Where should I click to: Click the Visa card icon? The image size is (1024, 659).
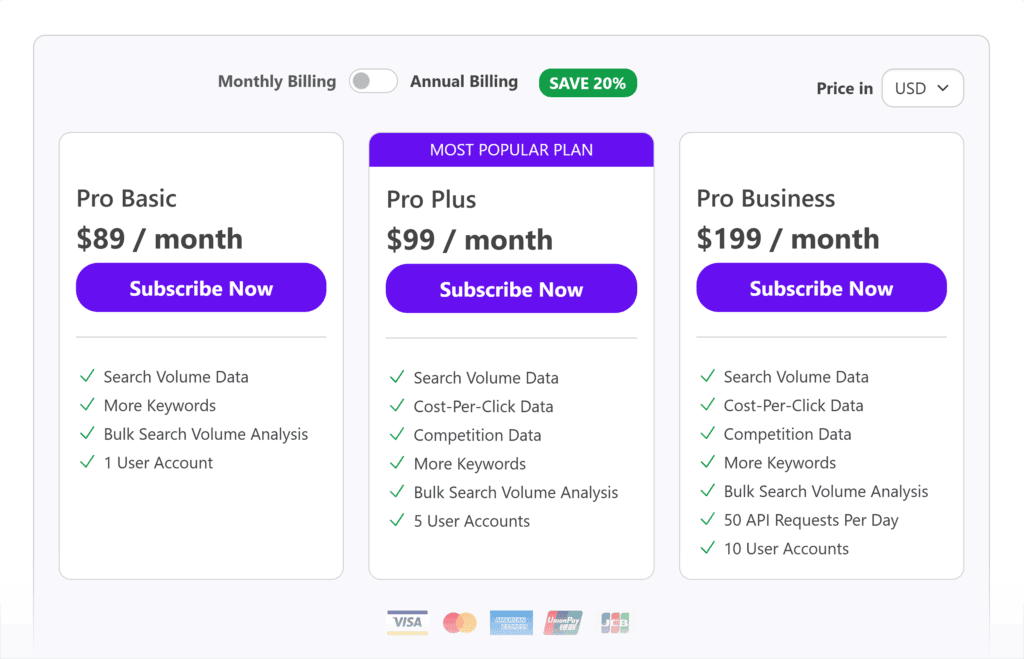tap(407, 623)
